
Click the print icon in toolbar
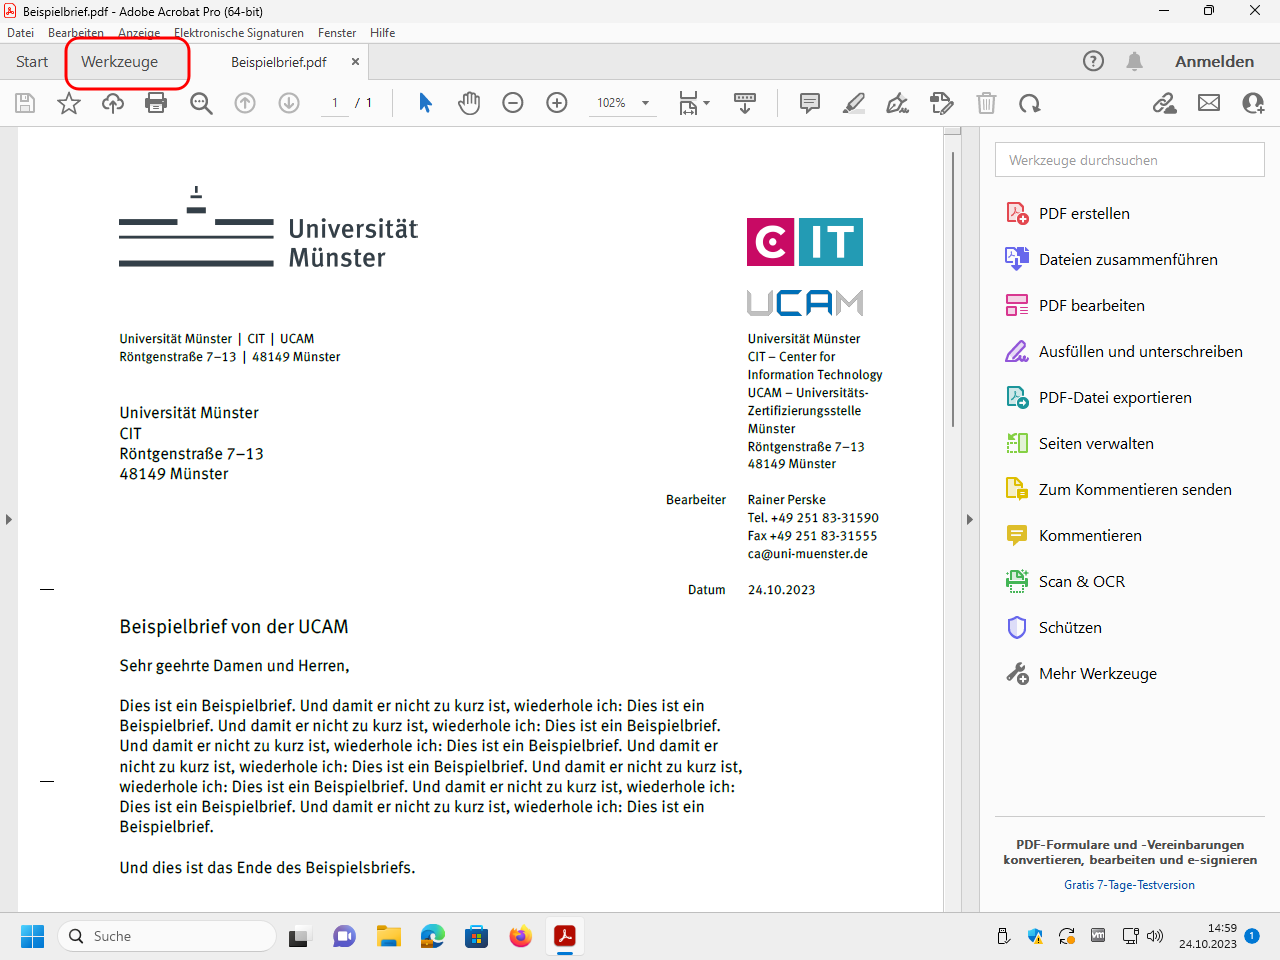coord(156,103)
